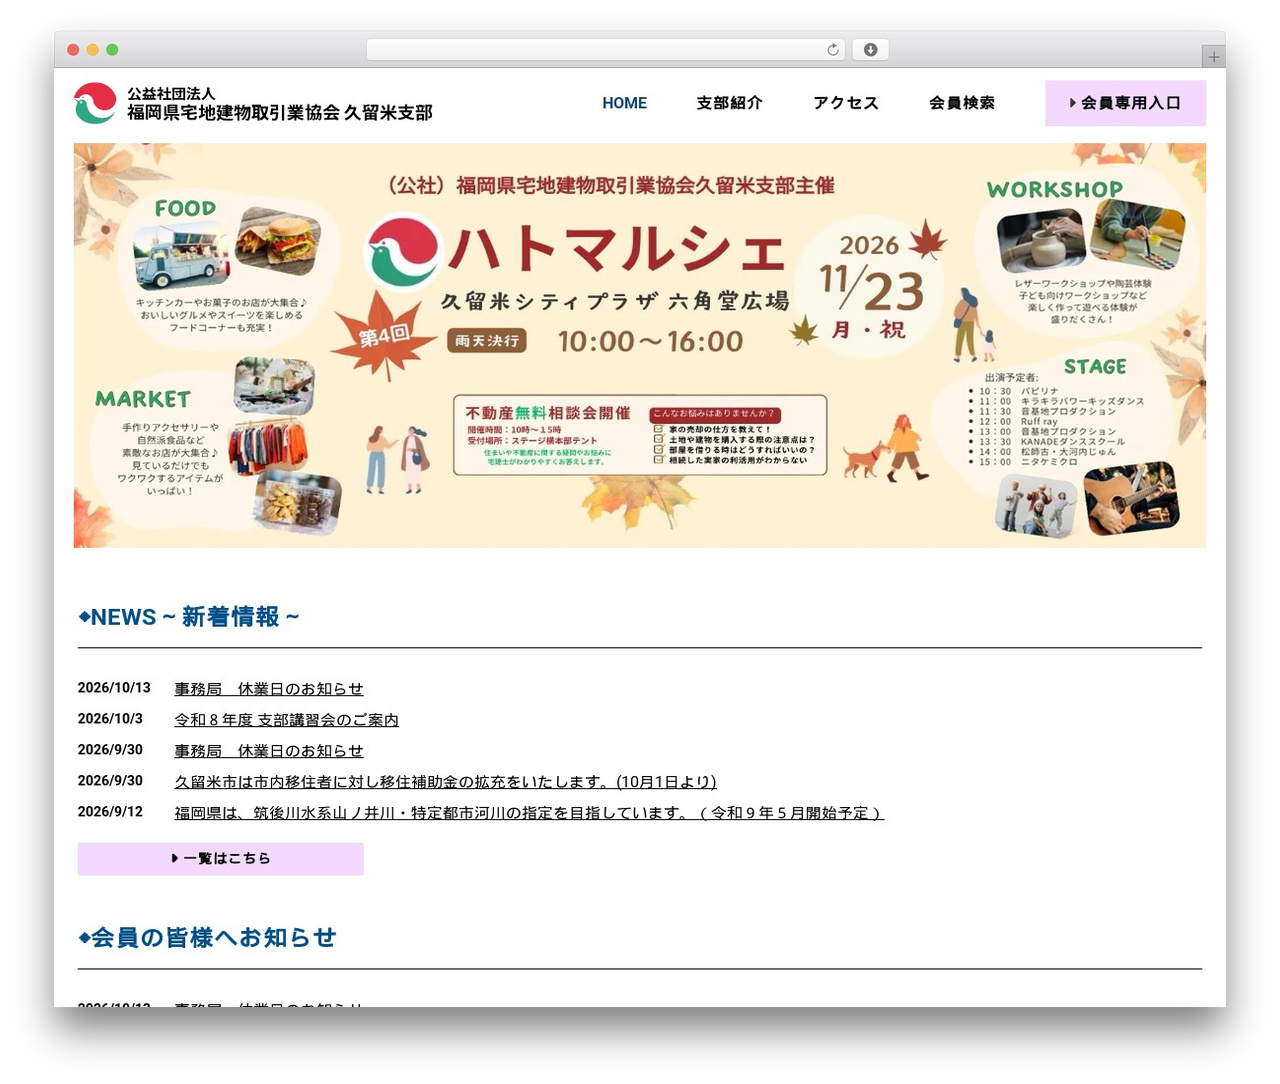Click the date 2026/9/12 in the news list
Screen dimensions: 1280x1084
pyautogui.click(x=110, y=812)
